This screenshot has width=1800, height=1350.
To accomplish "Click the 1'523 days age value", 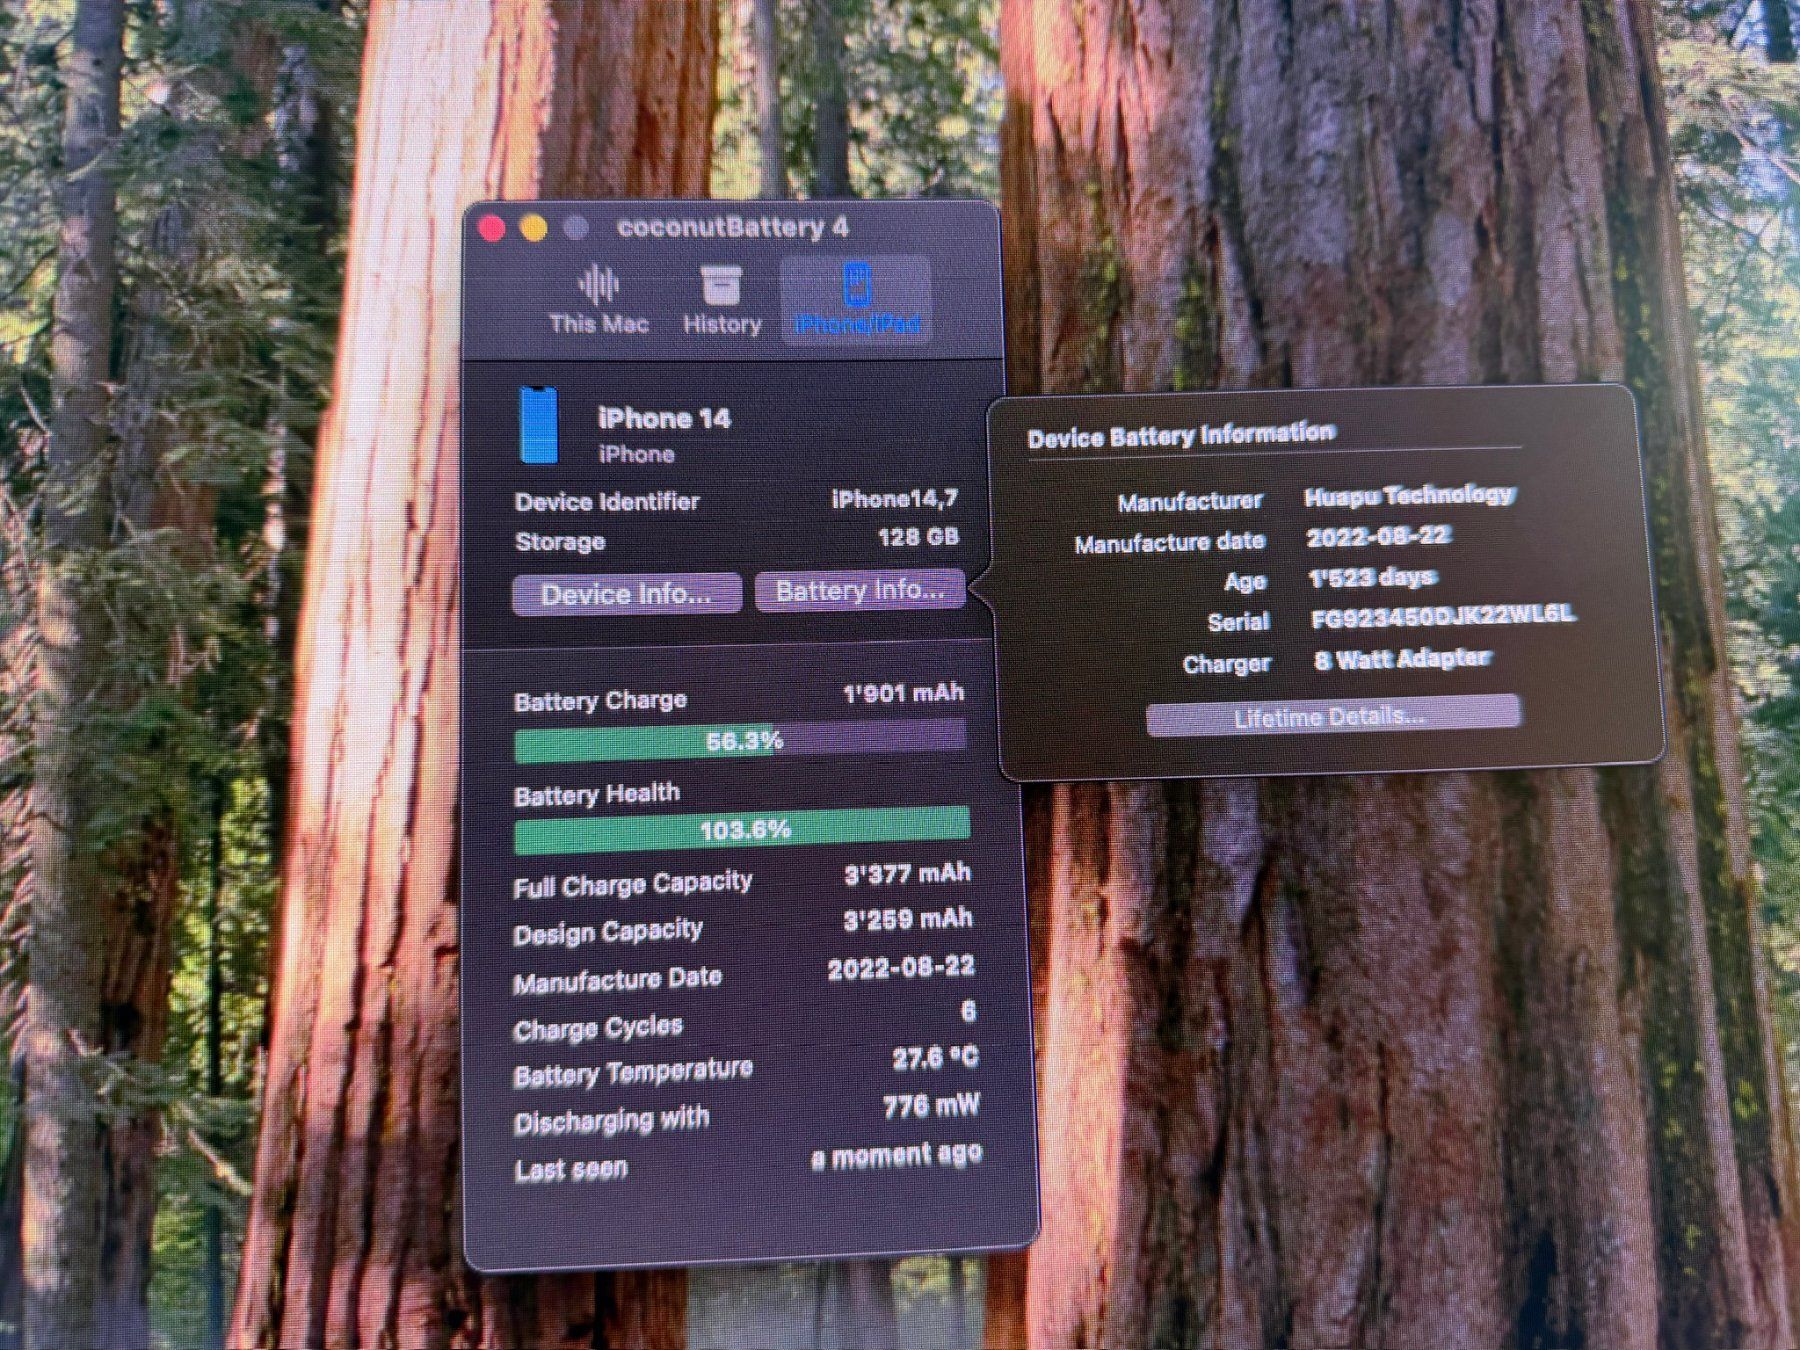I will coord(1372,577).
